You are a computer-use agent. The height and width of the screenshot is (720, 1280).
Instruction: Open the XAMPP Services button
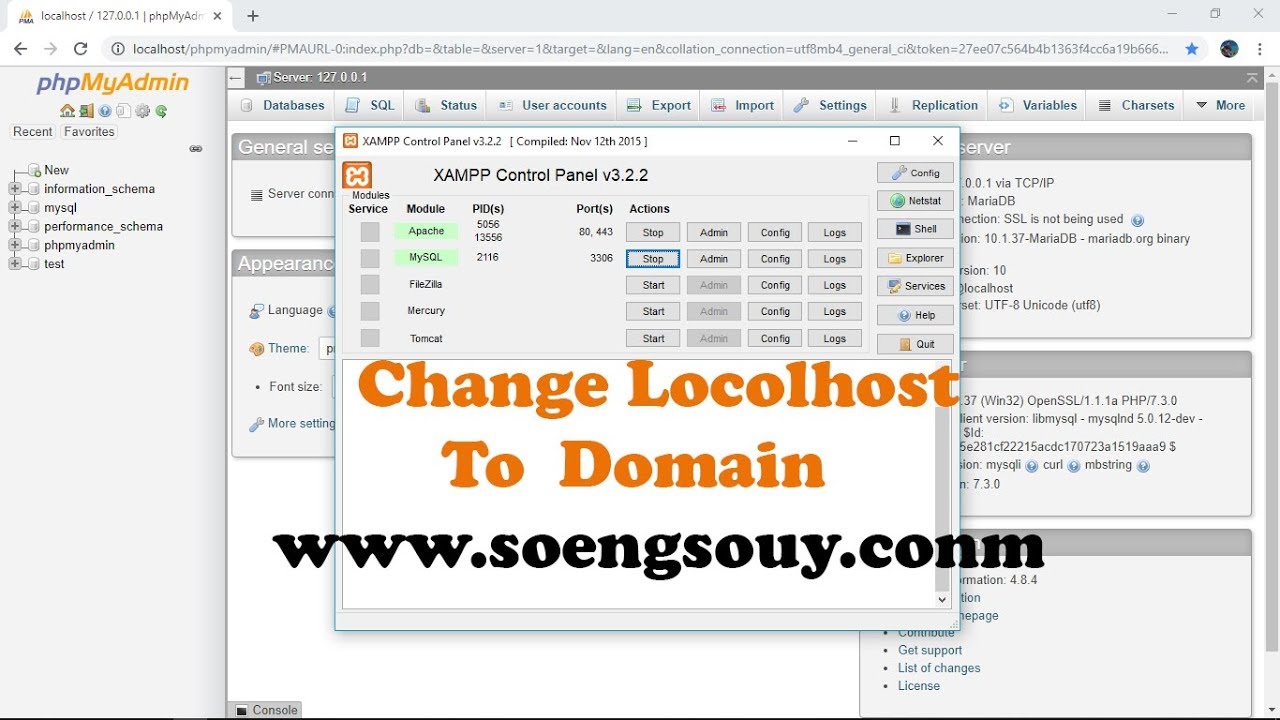(915, 286)
